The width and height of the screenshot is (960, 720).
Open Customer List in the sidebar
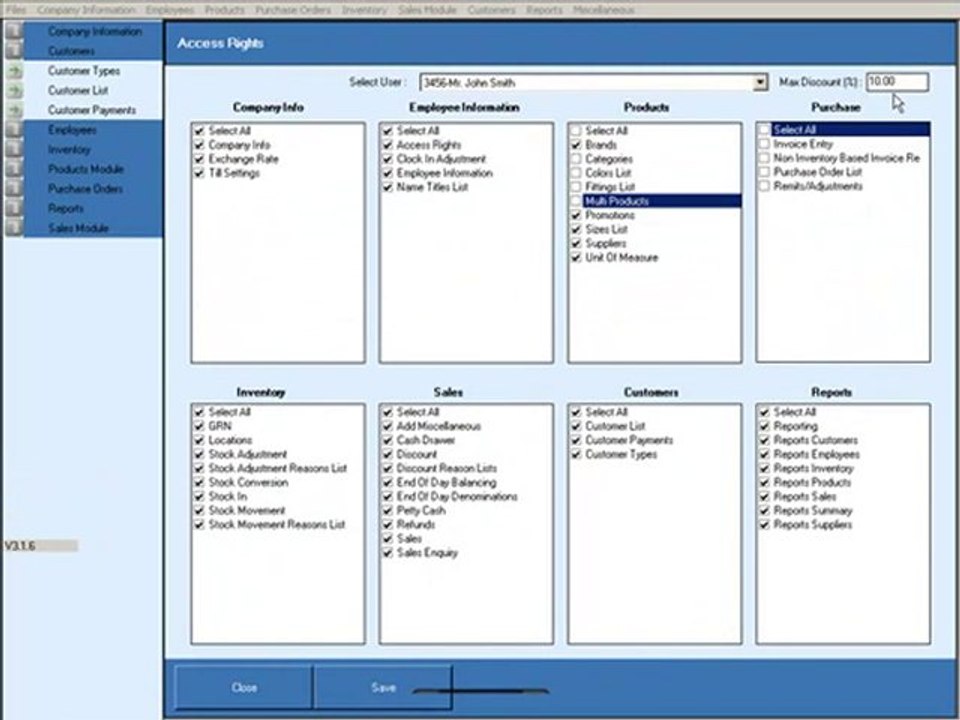(x=78, y=91)
